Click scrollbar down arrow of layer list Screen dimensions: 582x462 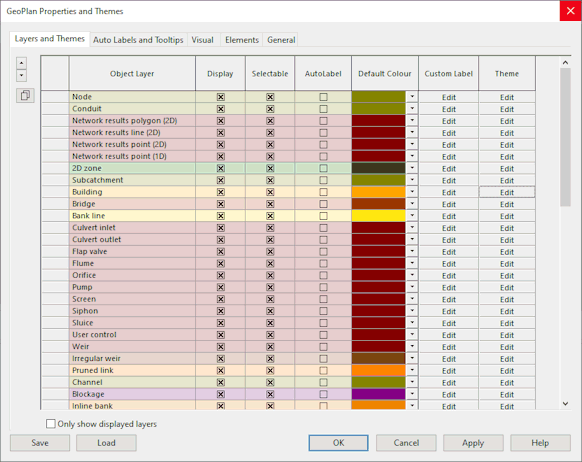pyautogui.click(x=565, y=404)
